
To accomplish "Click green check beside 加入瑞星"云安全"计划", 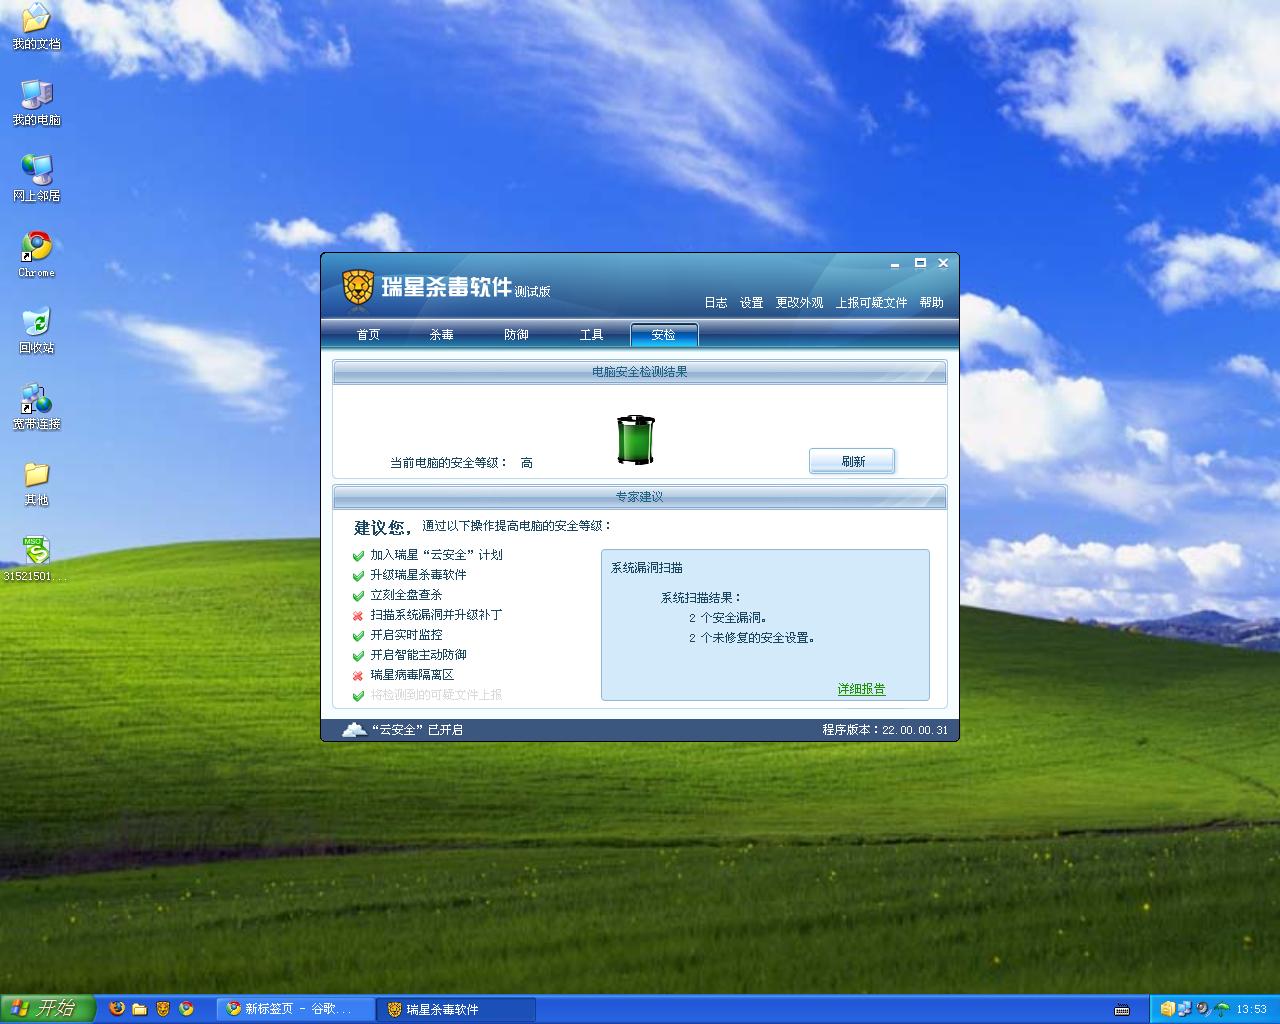I will coord(358,555).
